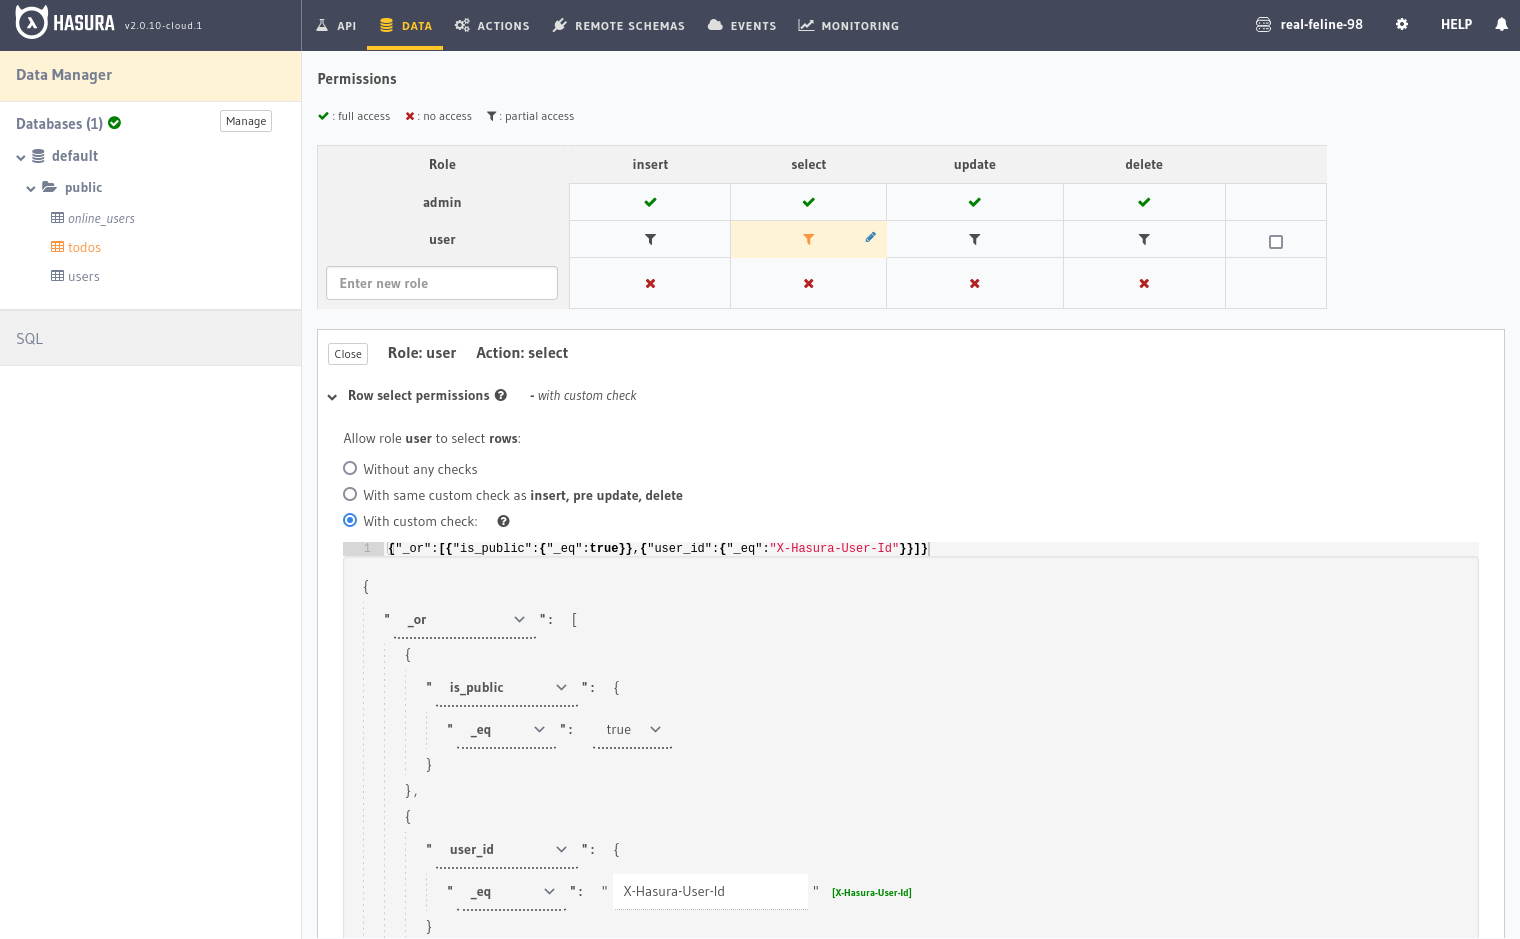Viewport: 1520px width, 939px height.
Task: Select 'Without any checks' radio option
Action: 350,468
